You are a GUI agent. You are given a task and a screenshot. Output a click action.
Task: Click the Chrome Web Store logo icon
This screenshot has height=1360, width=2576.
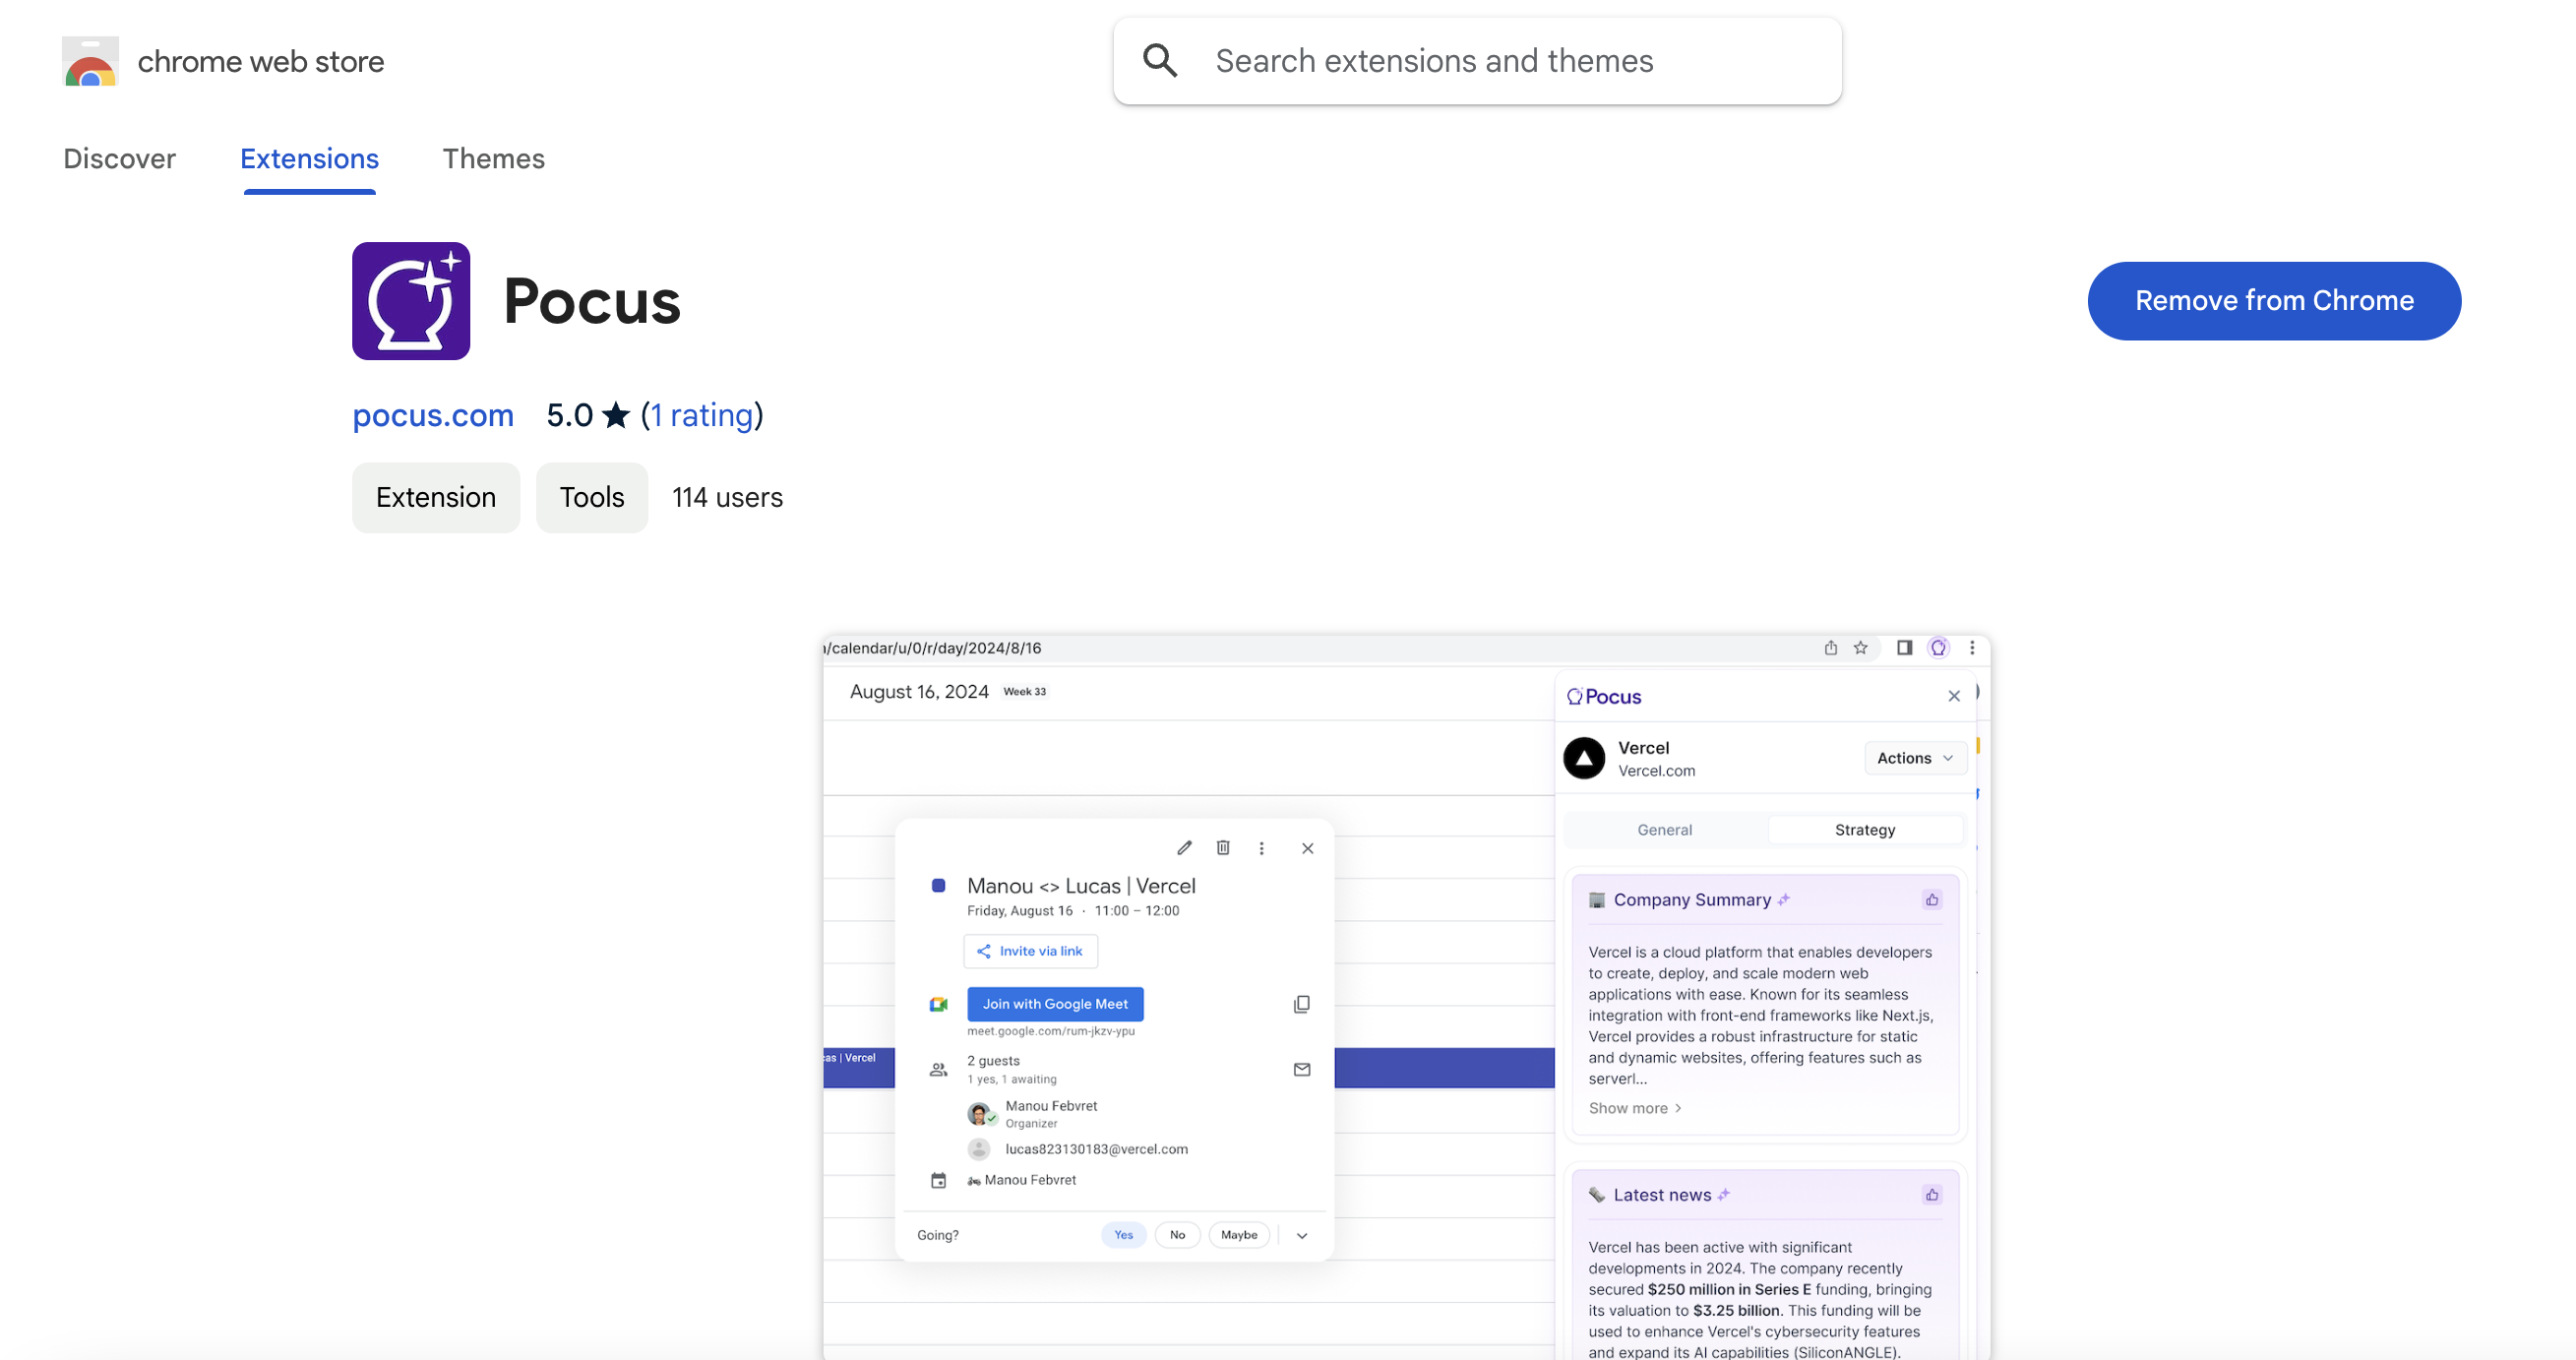90,62
